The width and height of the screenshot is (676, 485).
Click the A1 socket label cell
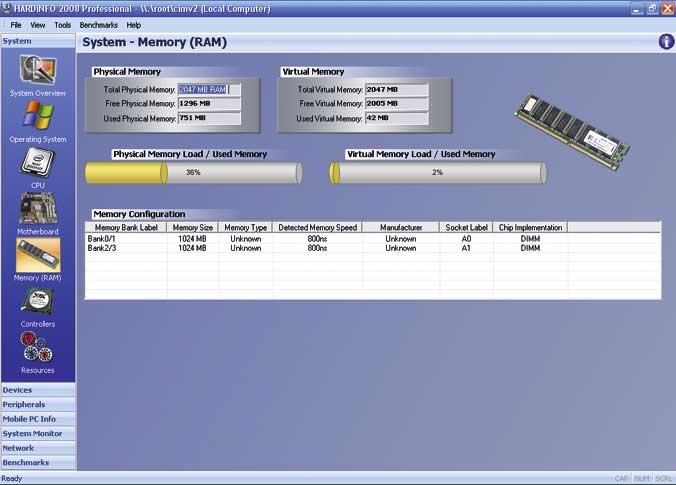(x=466, y=248)
